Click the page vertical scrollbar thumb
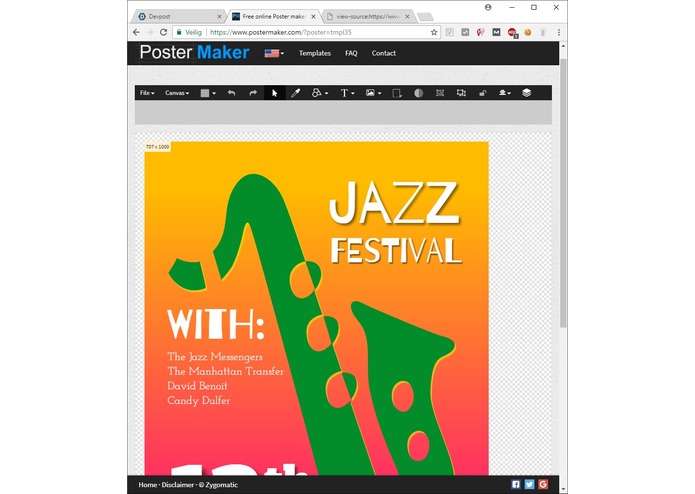Image resolution: width=695 pixels, height=494 pixels. [x=563, y=193]
